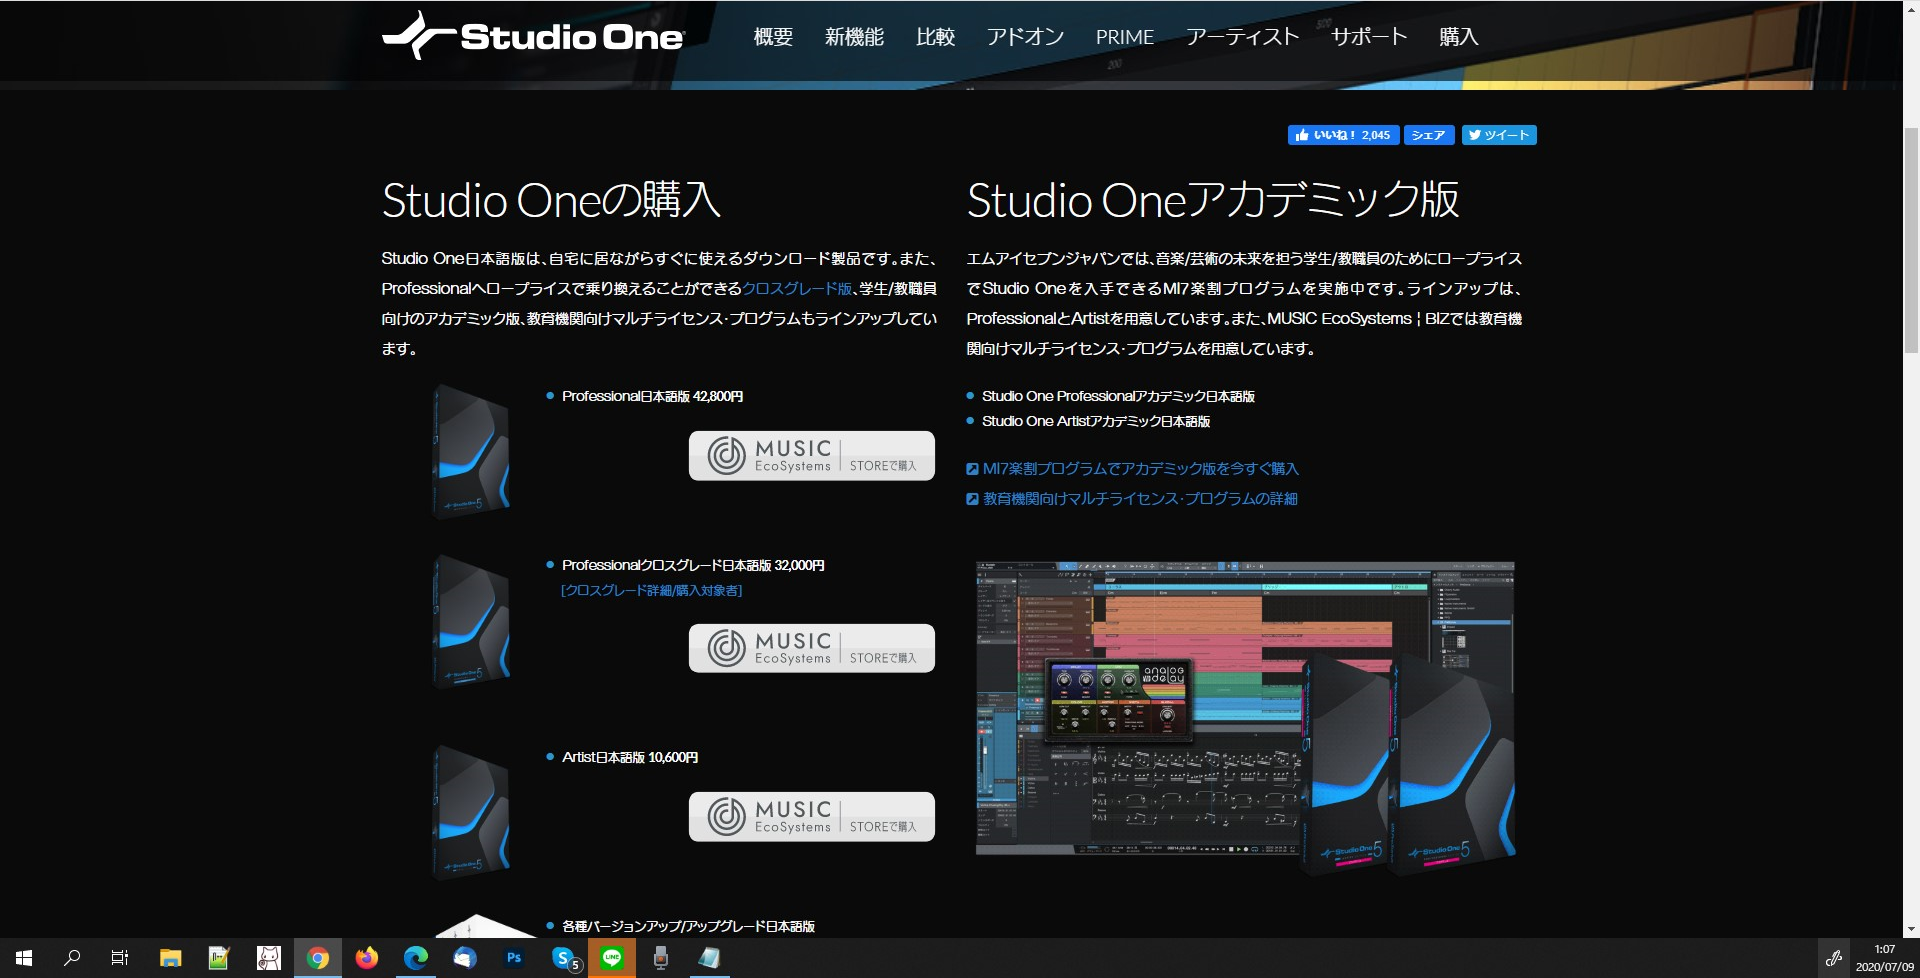Open the クロスグレード版 inline link
Image resolution: width=1920 pixels, height=978 pixels.
click(797, 288)
